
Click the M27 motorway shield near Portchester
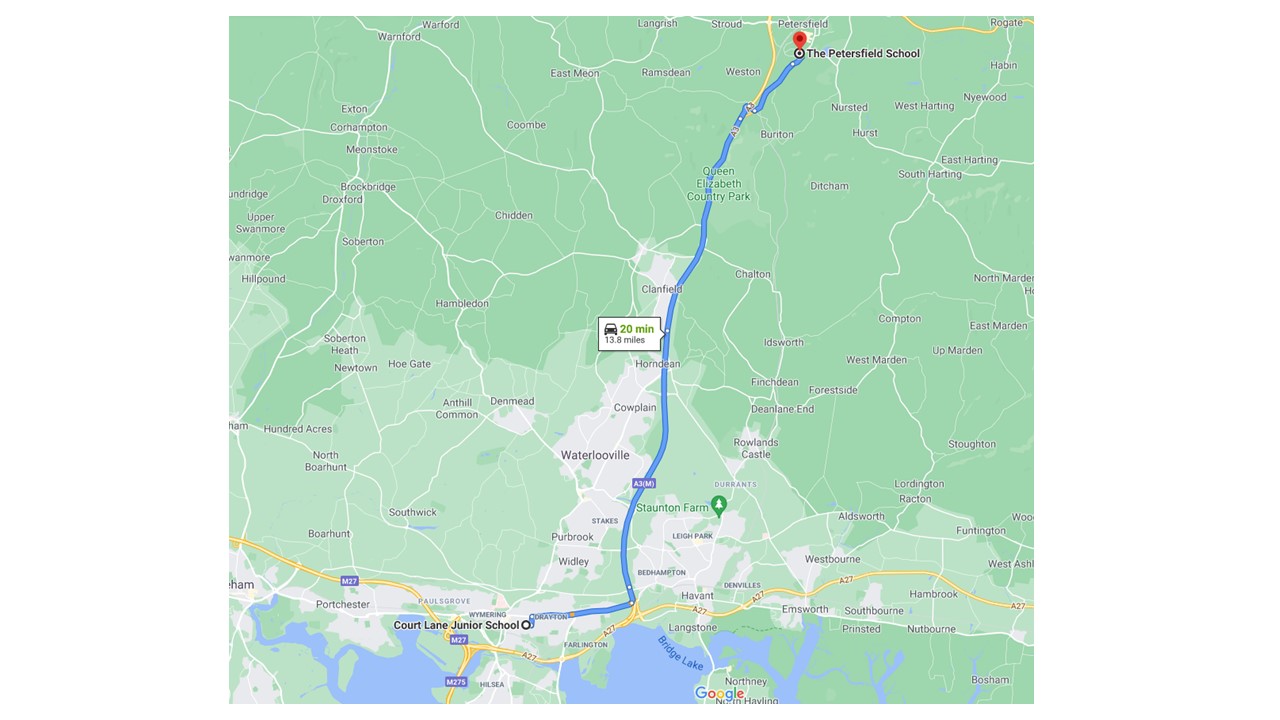coord(349,581)
